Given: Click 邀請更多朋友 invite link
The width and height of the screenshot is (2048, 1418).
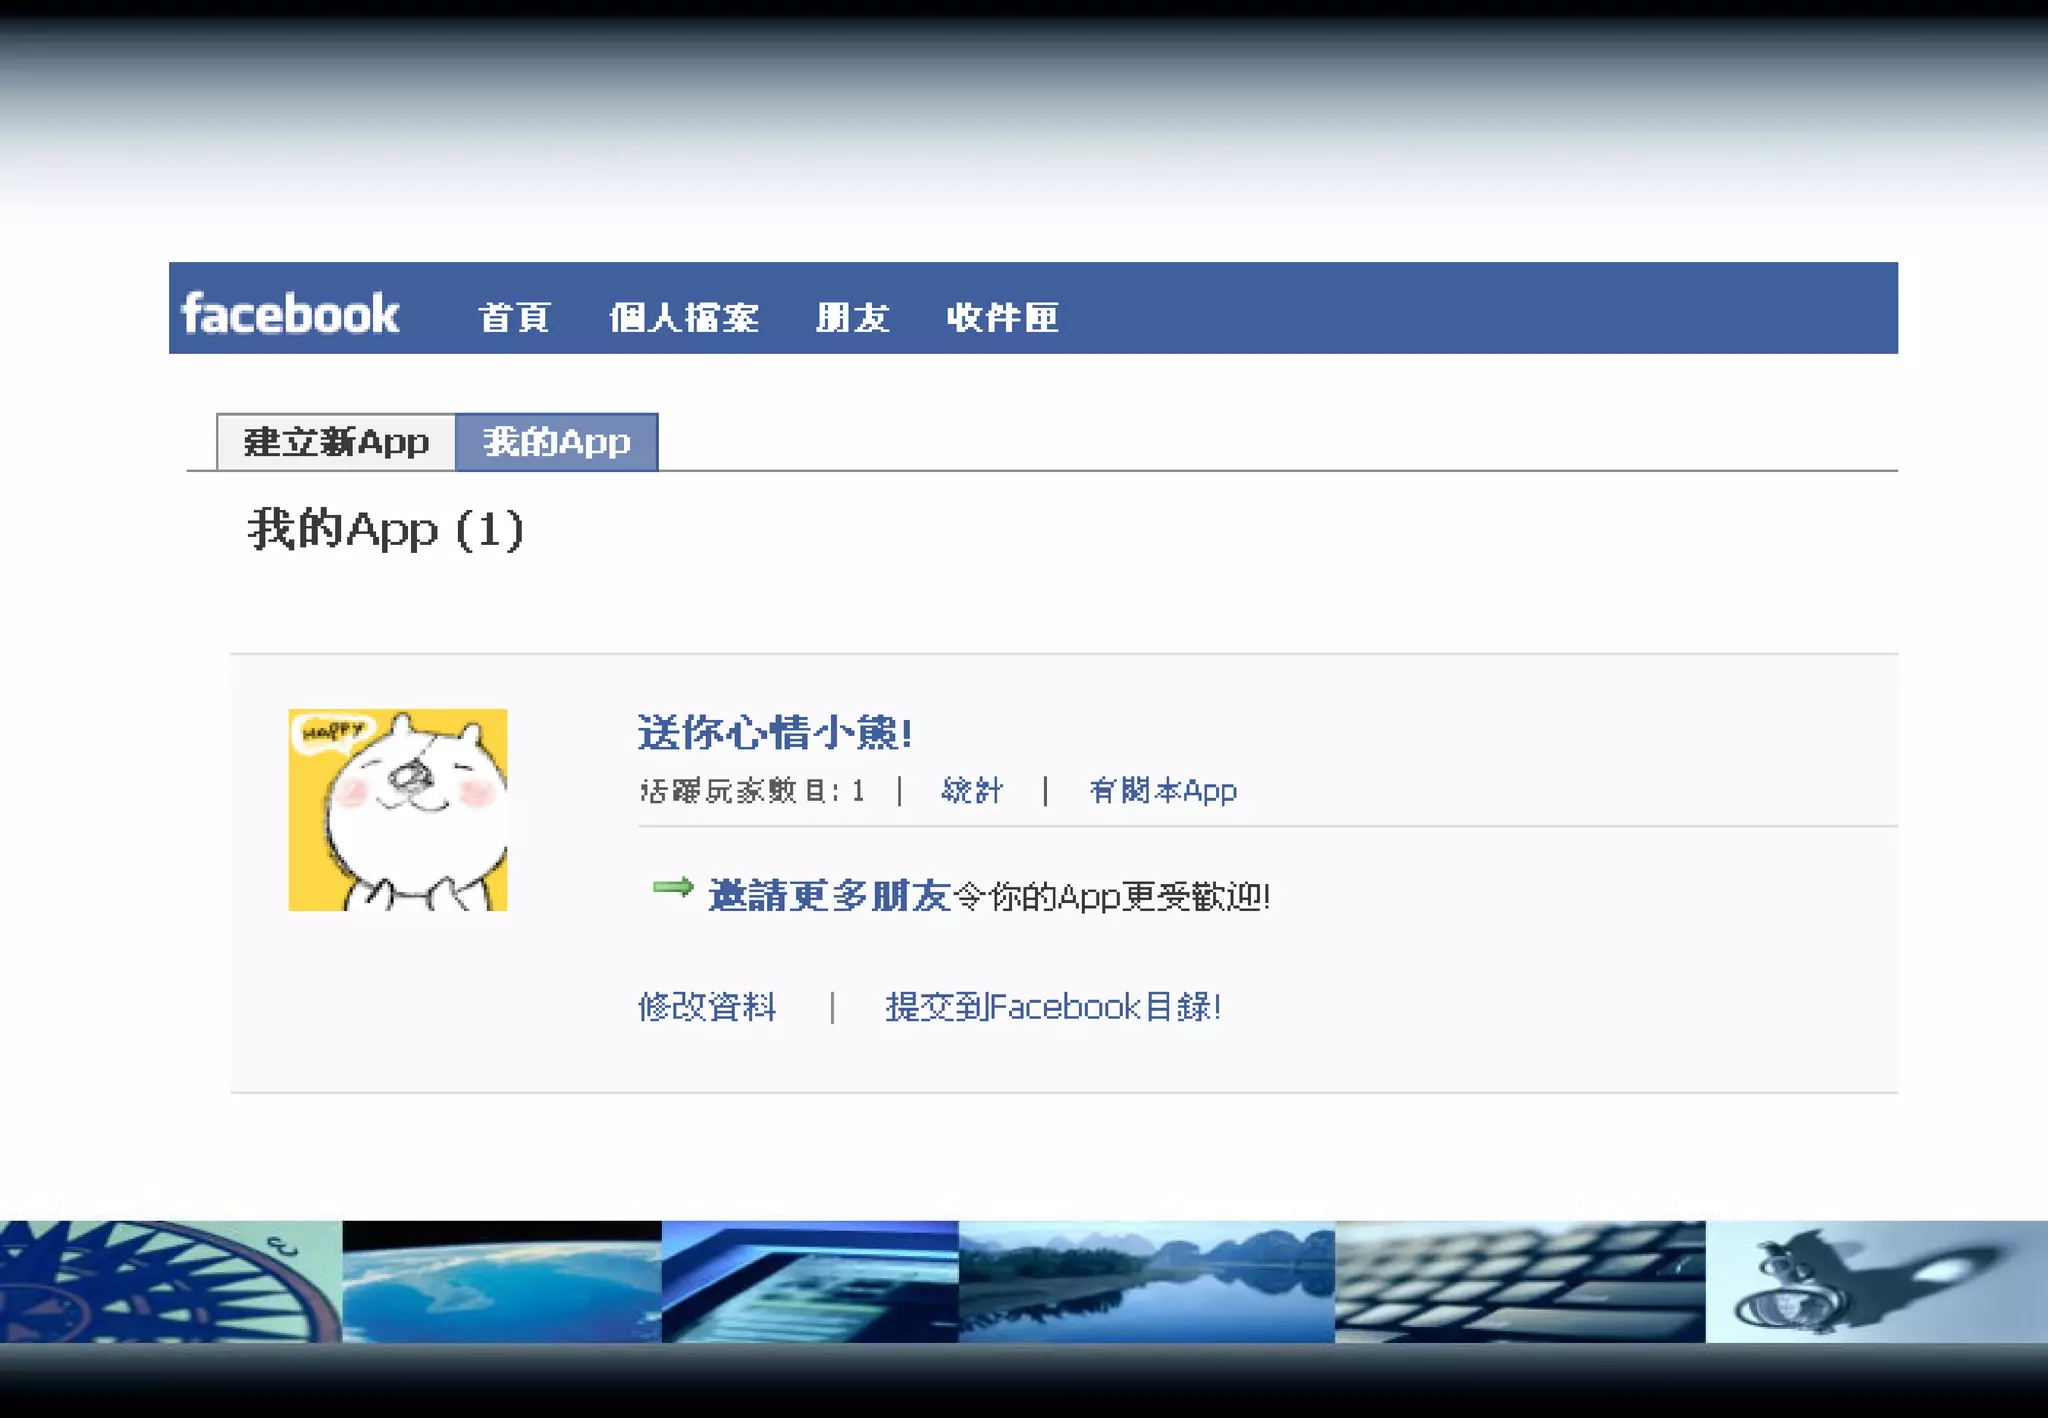Looking at the screenshot, I should click(x=829, y=896).
